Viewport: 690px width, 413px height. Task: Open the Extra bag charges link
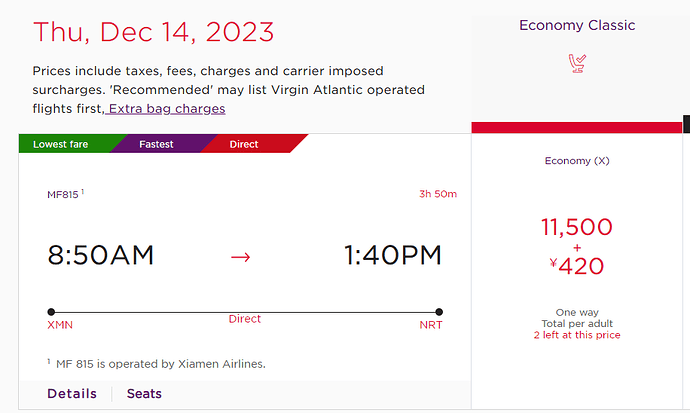coord(165,109)
